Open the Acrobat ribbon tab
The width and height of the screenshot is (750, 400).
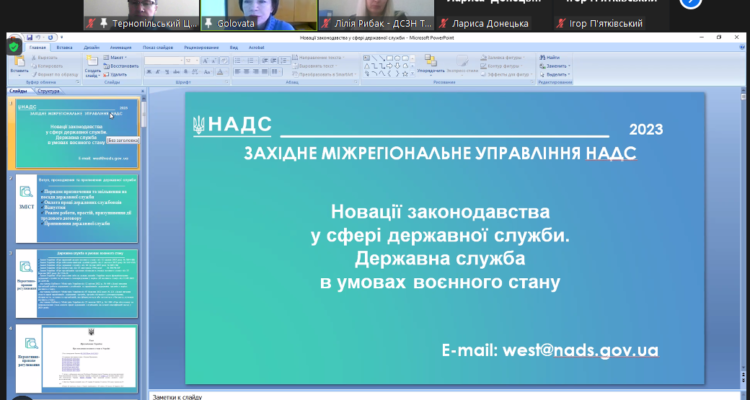click(256, 48)
